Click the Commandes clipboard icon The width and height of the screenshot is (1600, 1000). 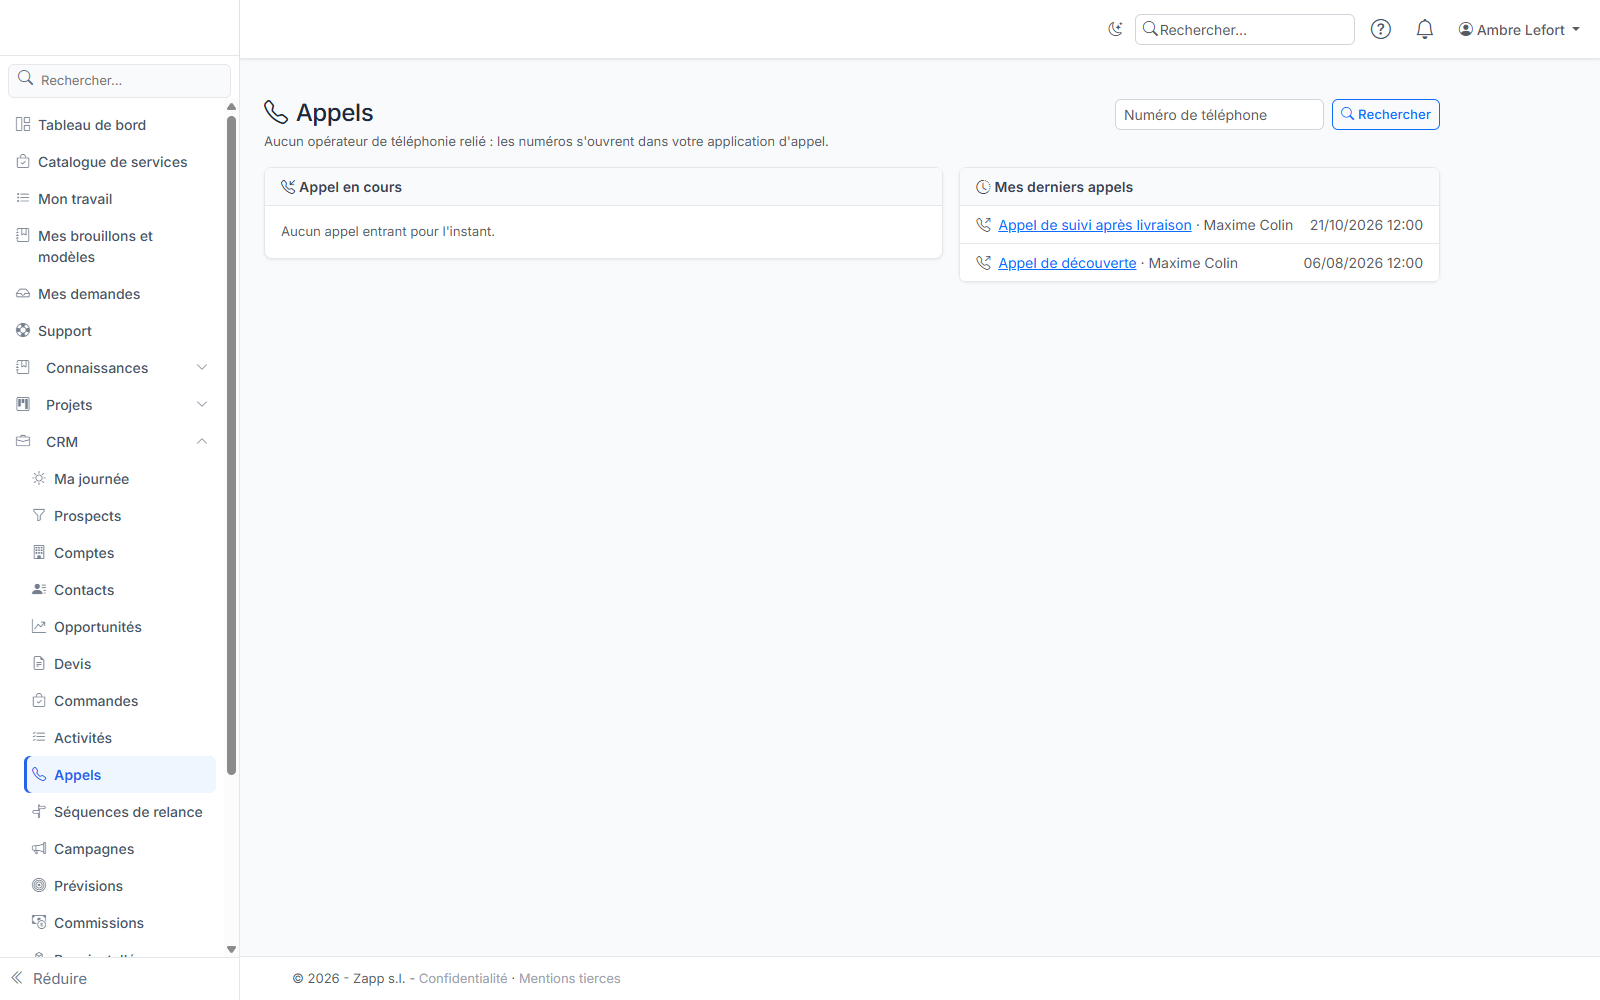pyautogui.click(x=39, y=701)
